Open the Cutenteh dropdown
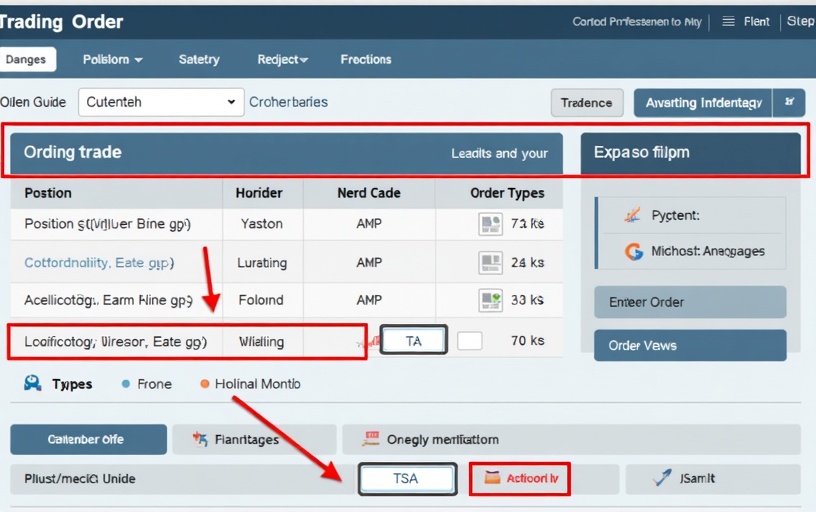Screen dimensions: 816x512 click(160, 102)
